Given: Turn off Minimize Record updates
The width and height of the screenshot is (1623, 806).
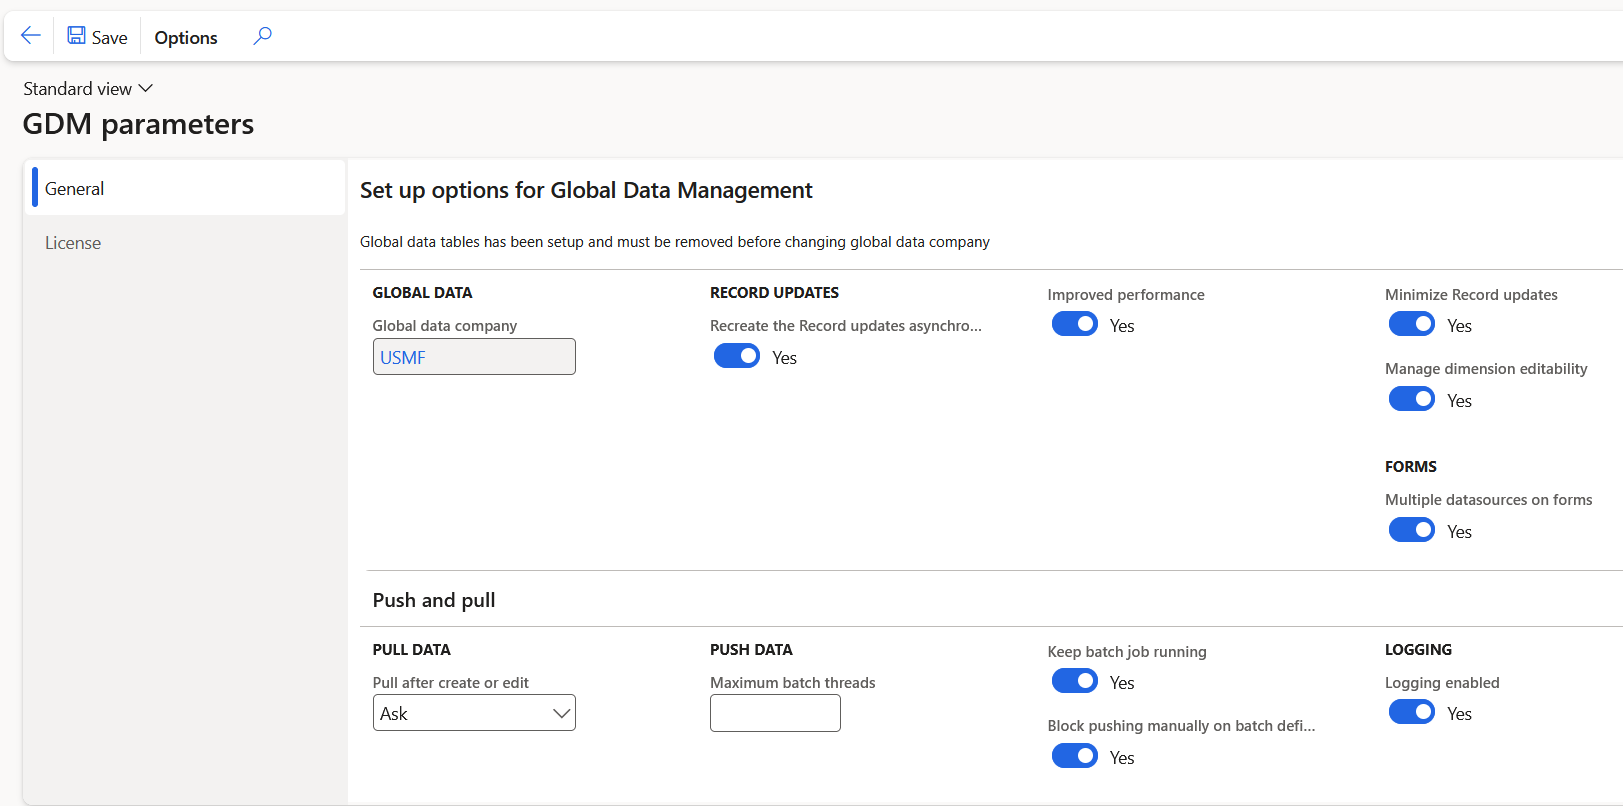Looking at the screenshot, I should point(1411,324).
